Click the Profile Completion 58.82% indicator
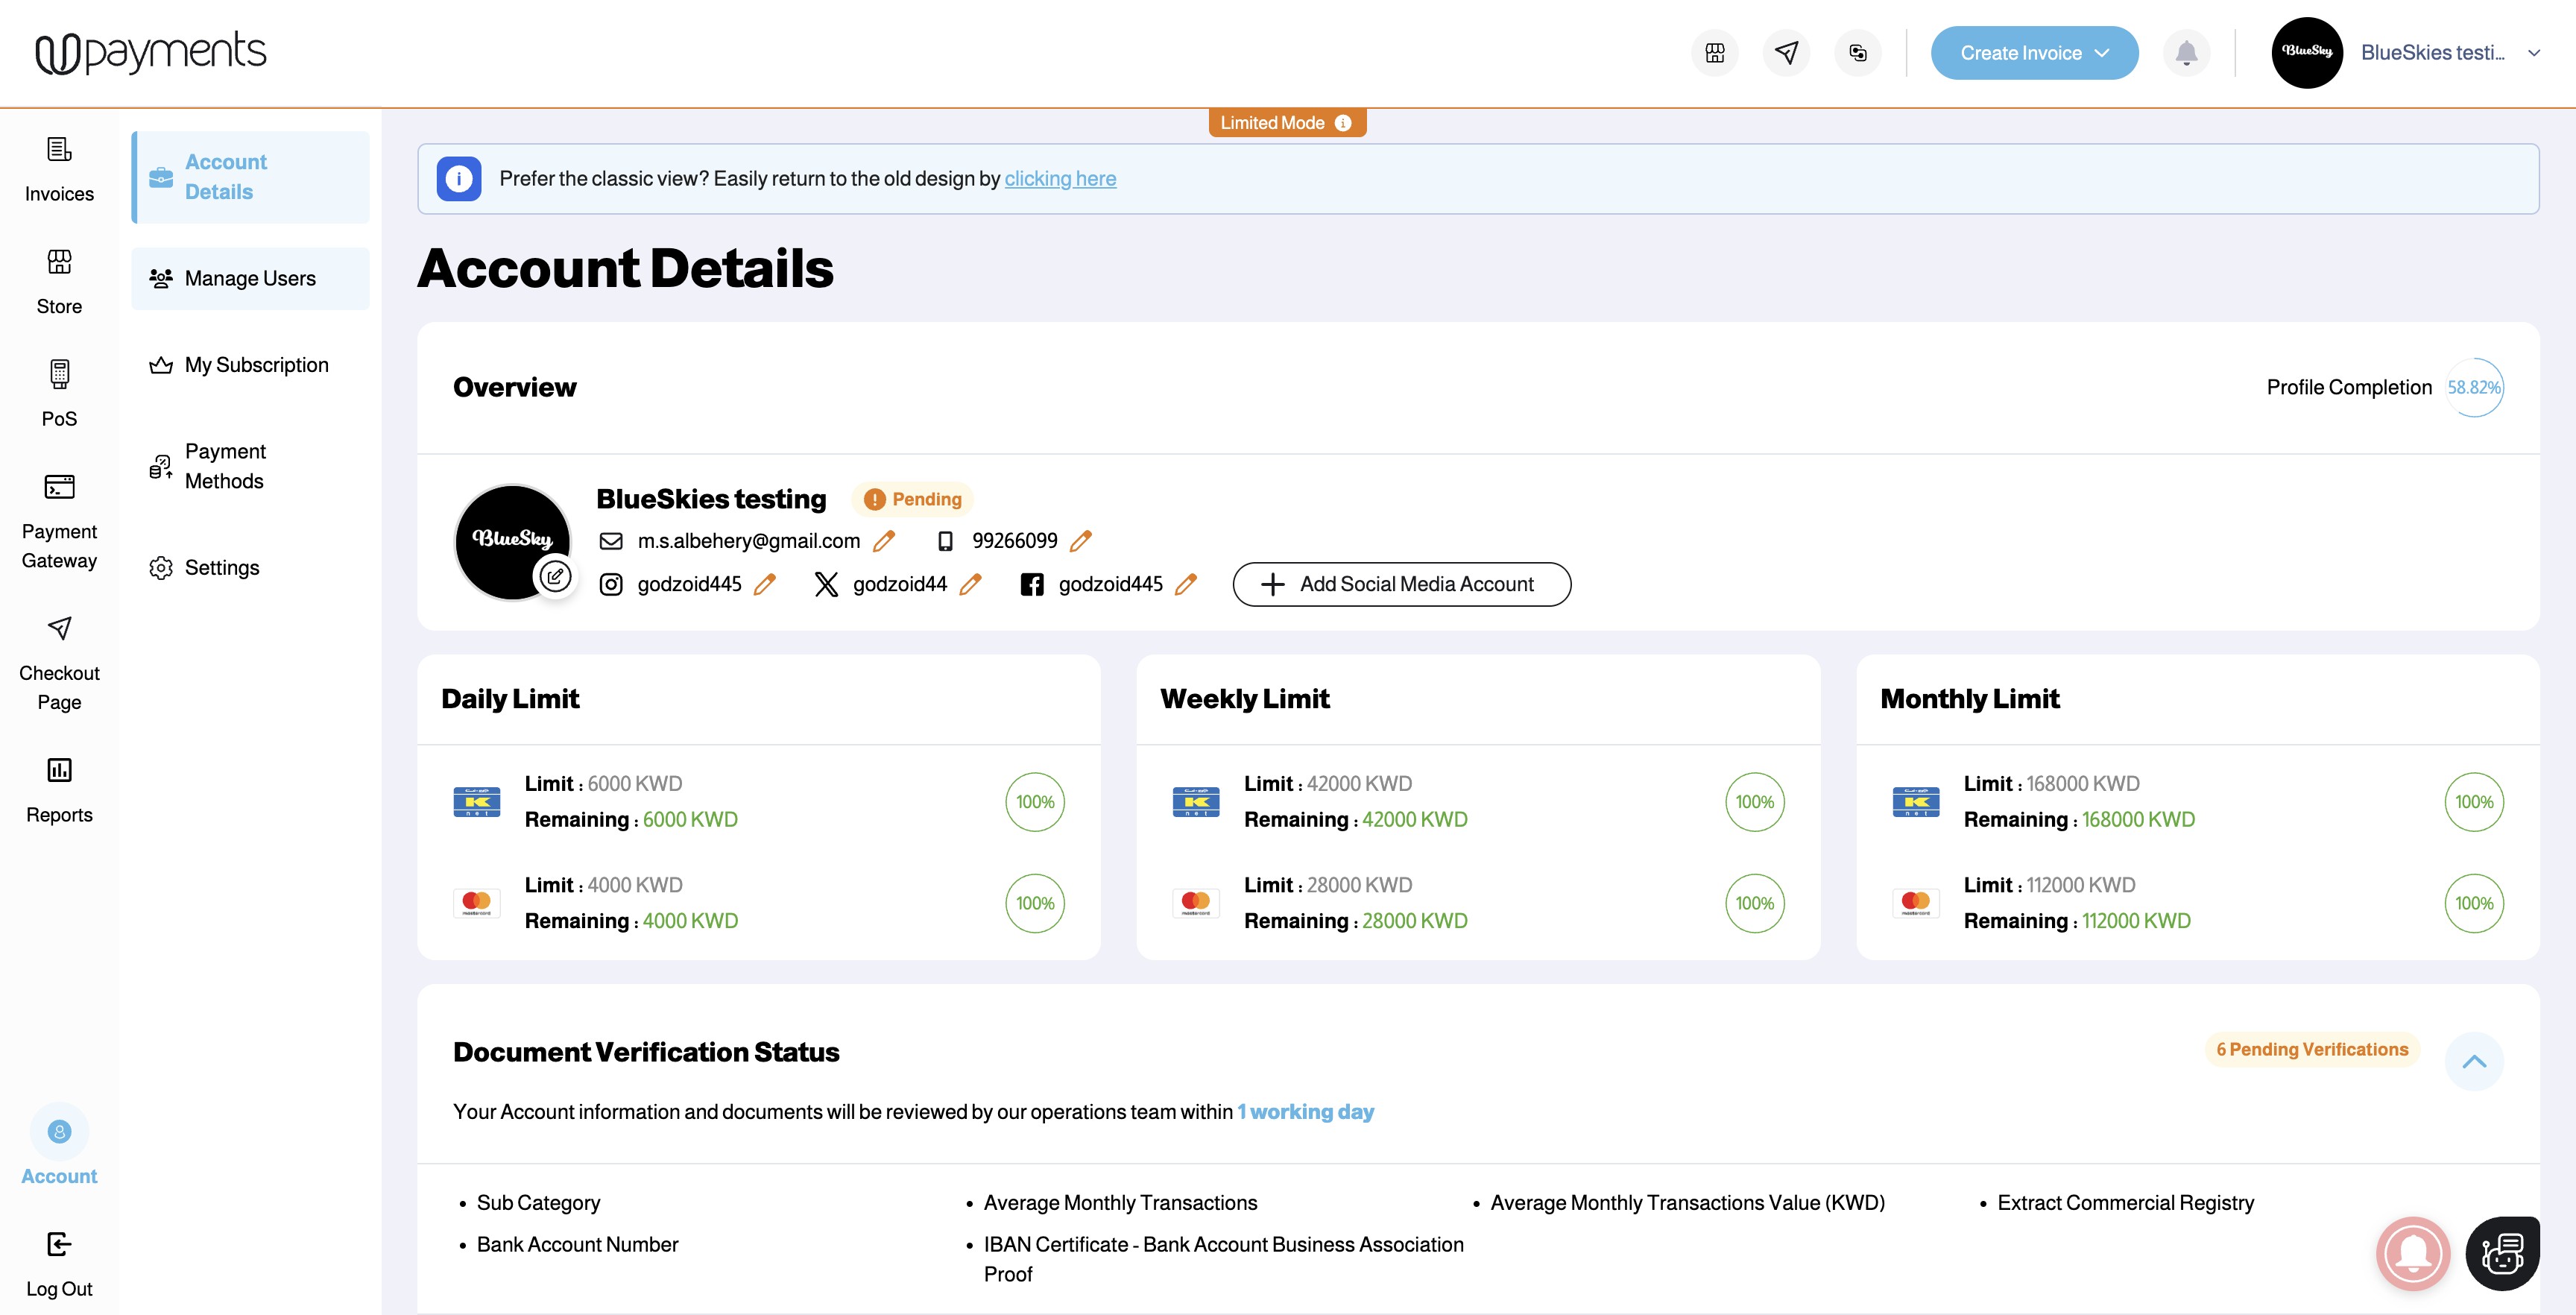The width and height of the screenshot is (2576, 1315). (2473, 388)
